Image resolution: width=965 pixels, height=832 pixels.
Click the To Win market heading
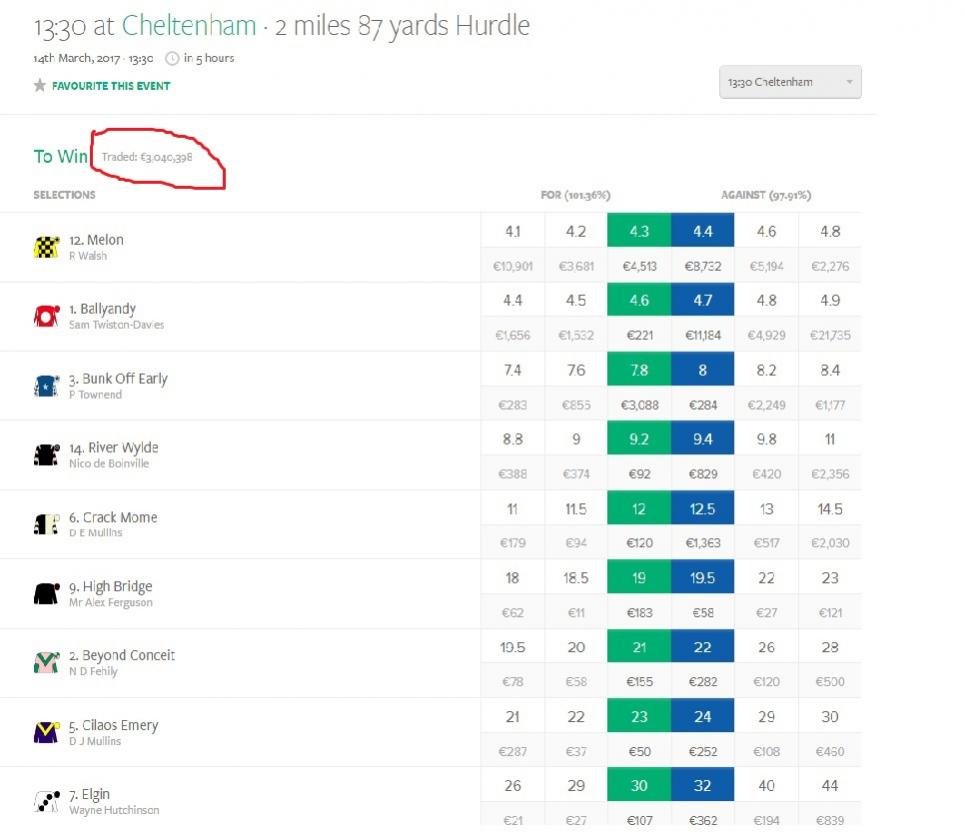tap(60, 156)
